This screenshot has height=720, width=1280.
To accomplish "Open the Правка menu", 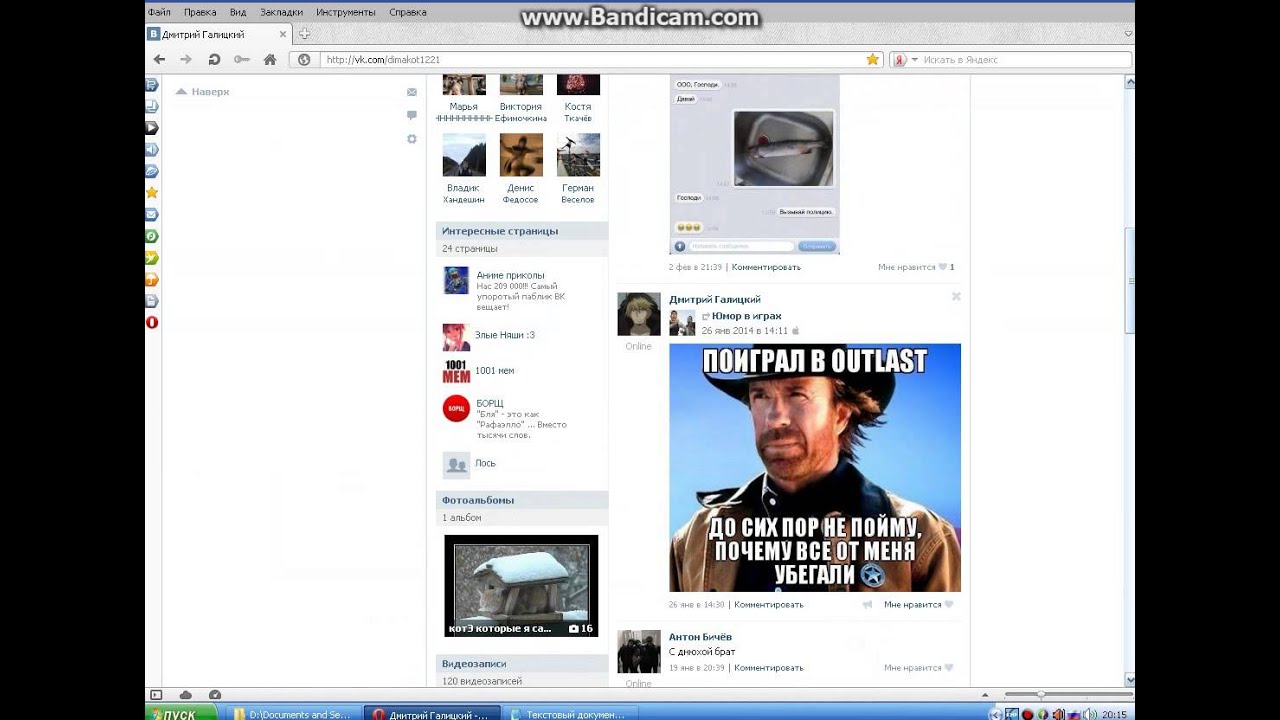I will pyautogui.click(x=200, y=12).
